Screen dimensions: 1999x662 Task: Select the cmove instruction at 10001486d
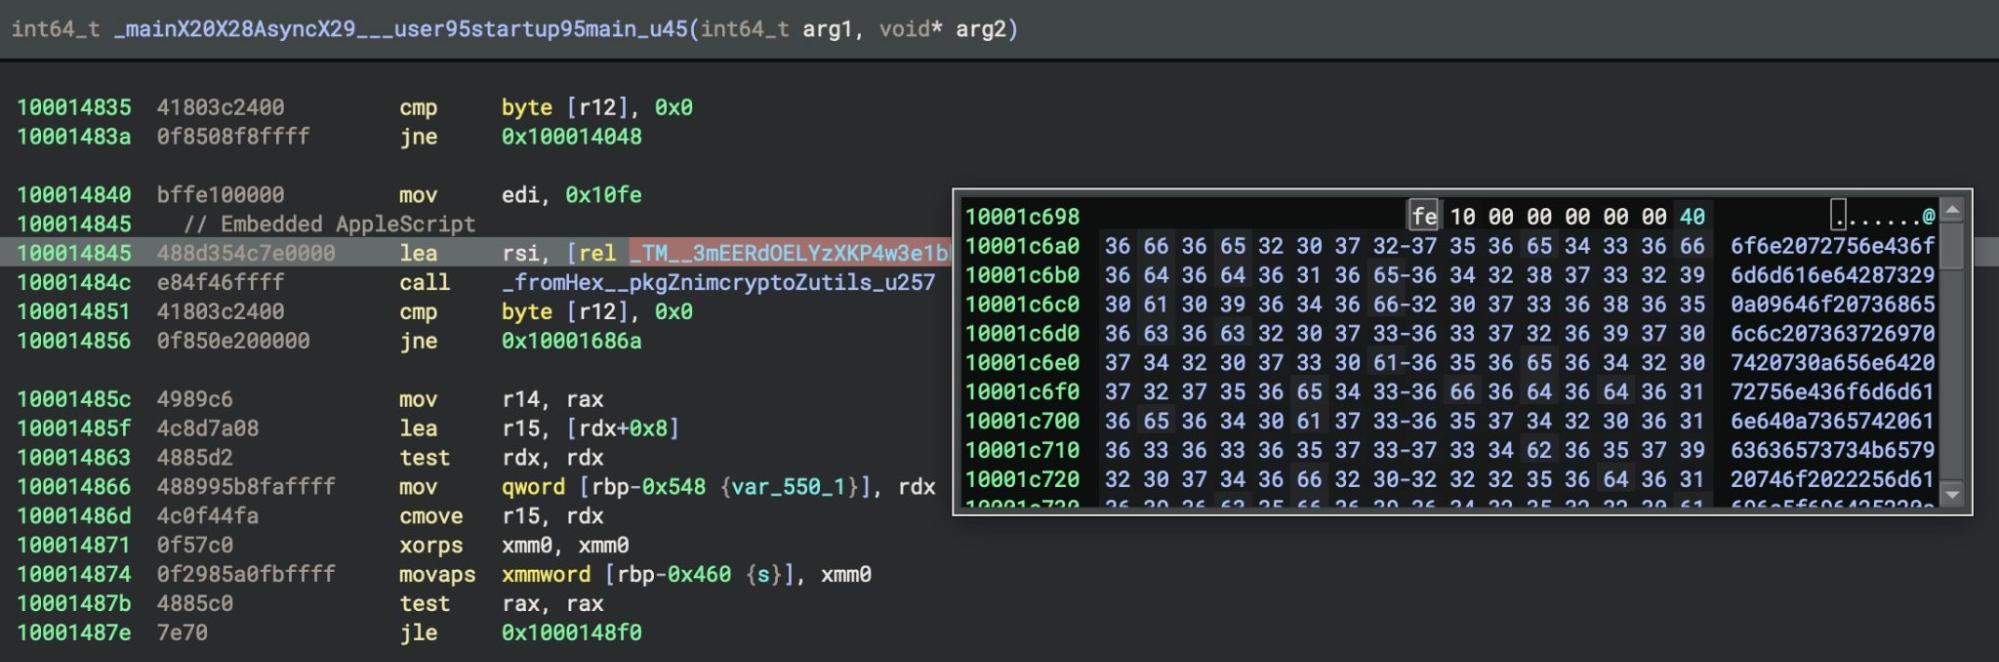coord(431,516)
